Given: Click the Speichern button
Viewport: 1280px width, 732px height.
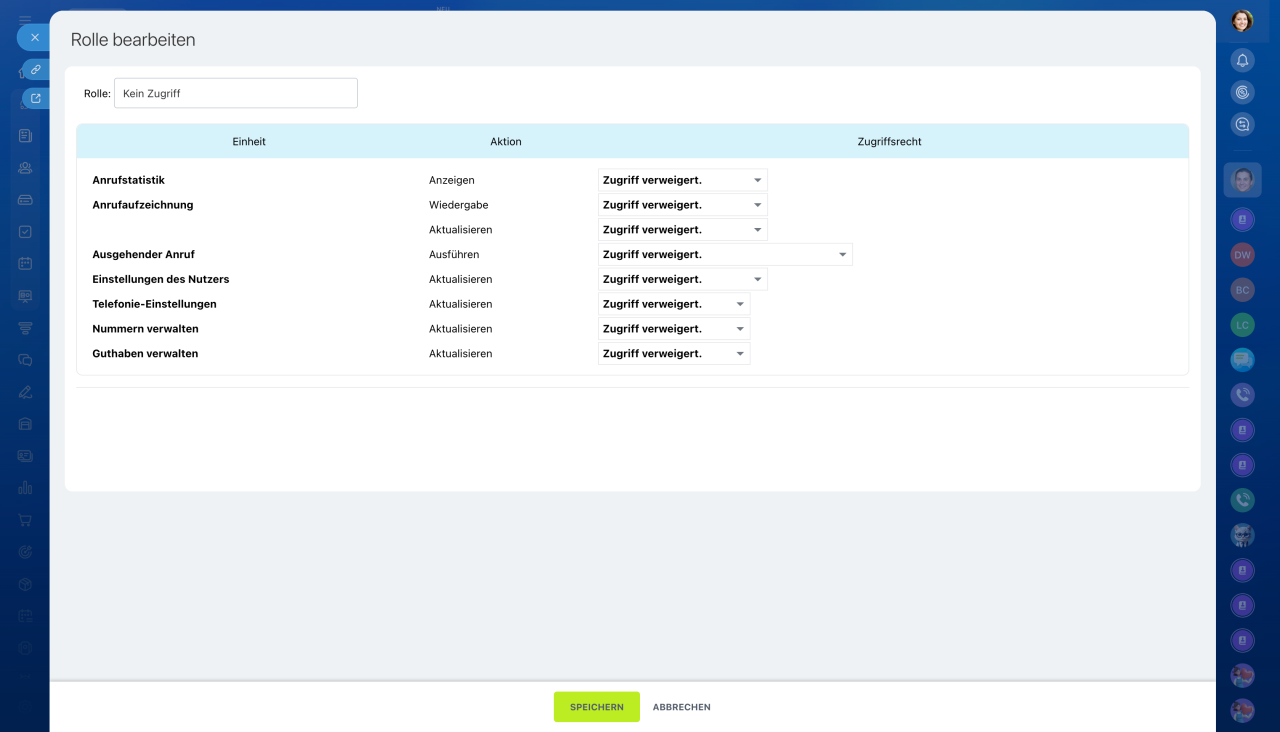Looking at the screenshot, I should click(596, 707).
